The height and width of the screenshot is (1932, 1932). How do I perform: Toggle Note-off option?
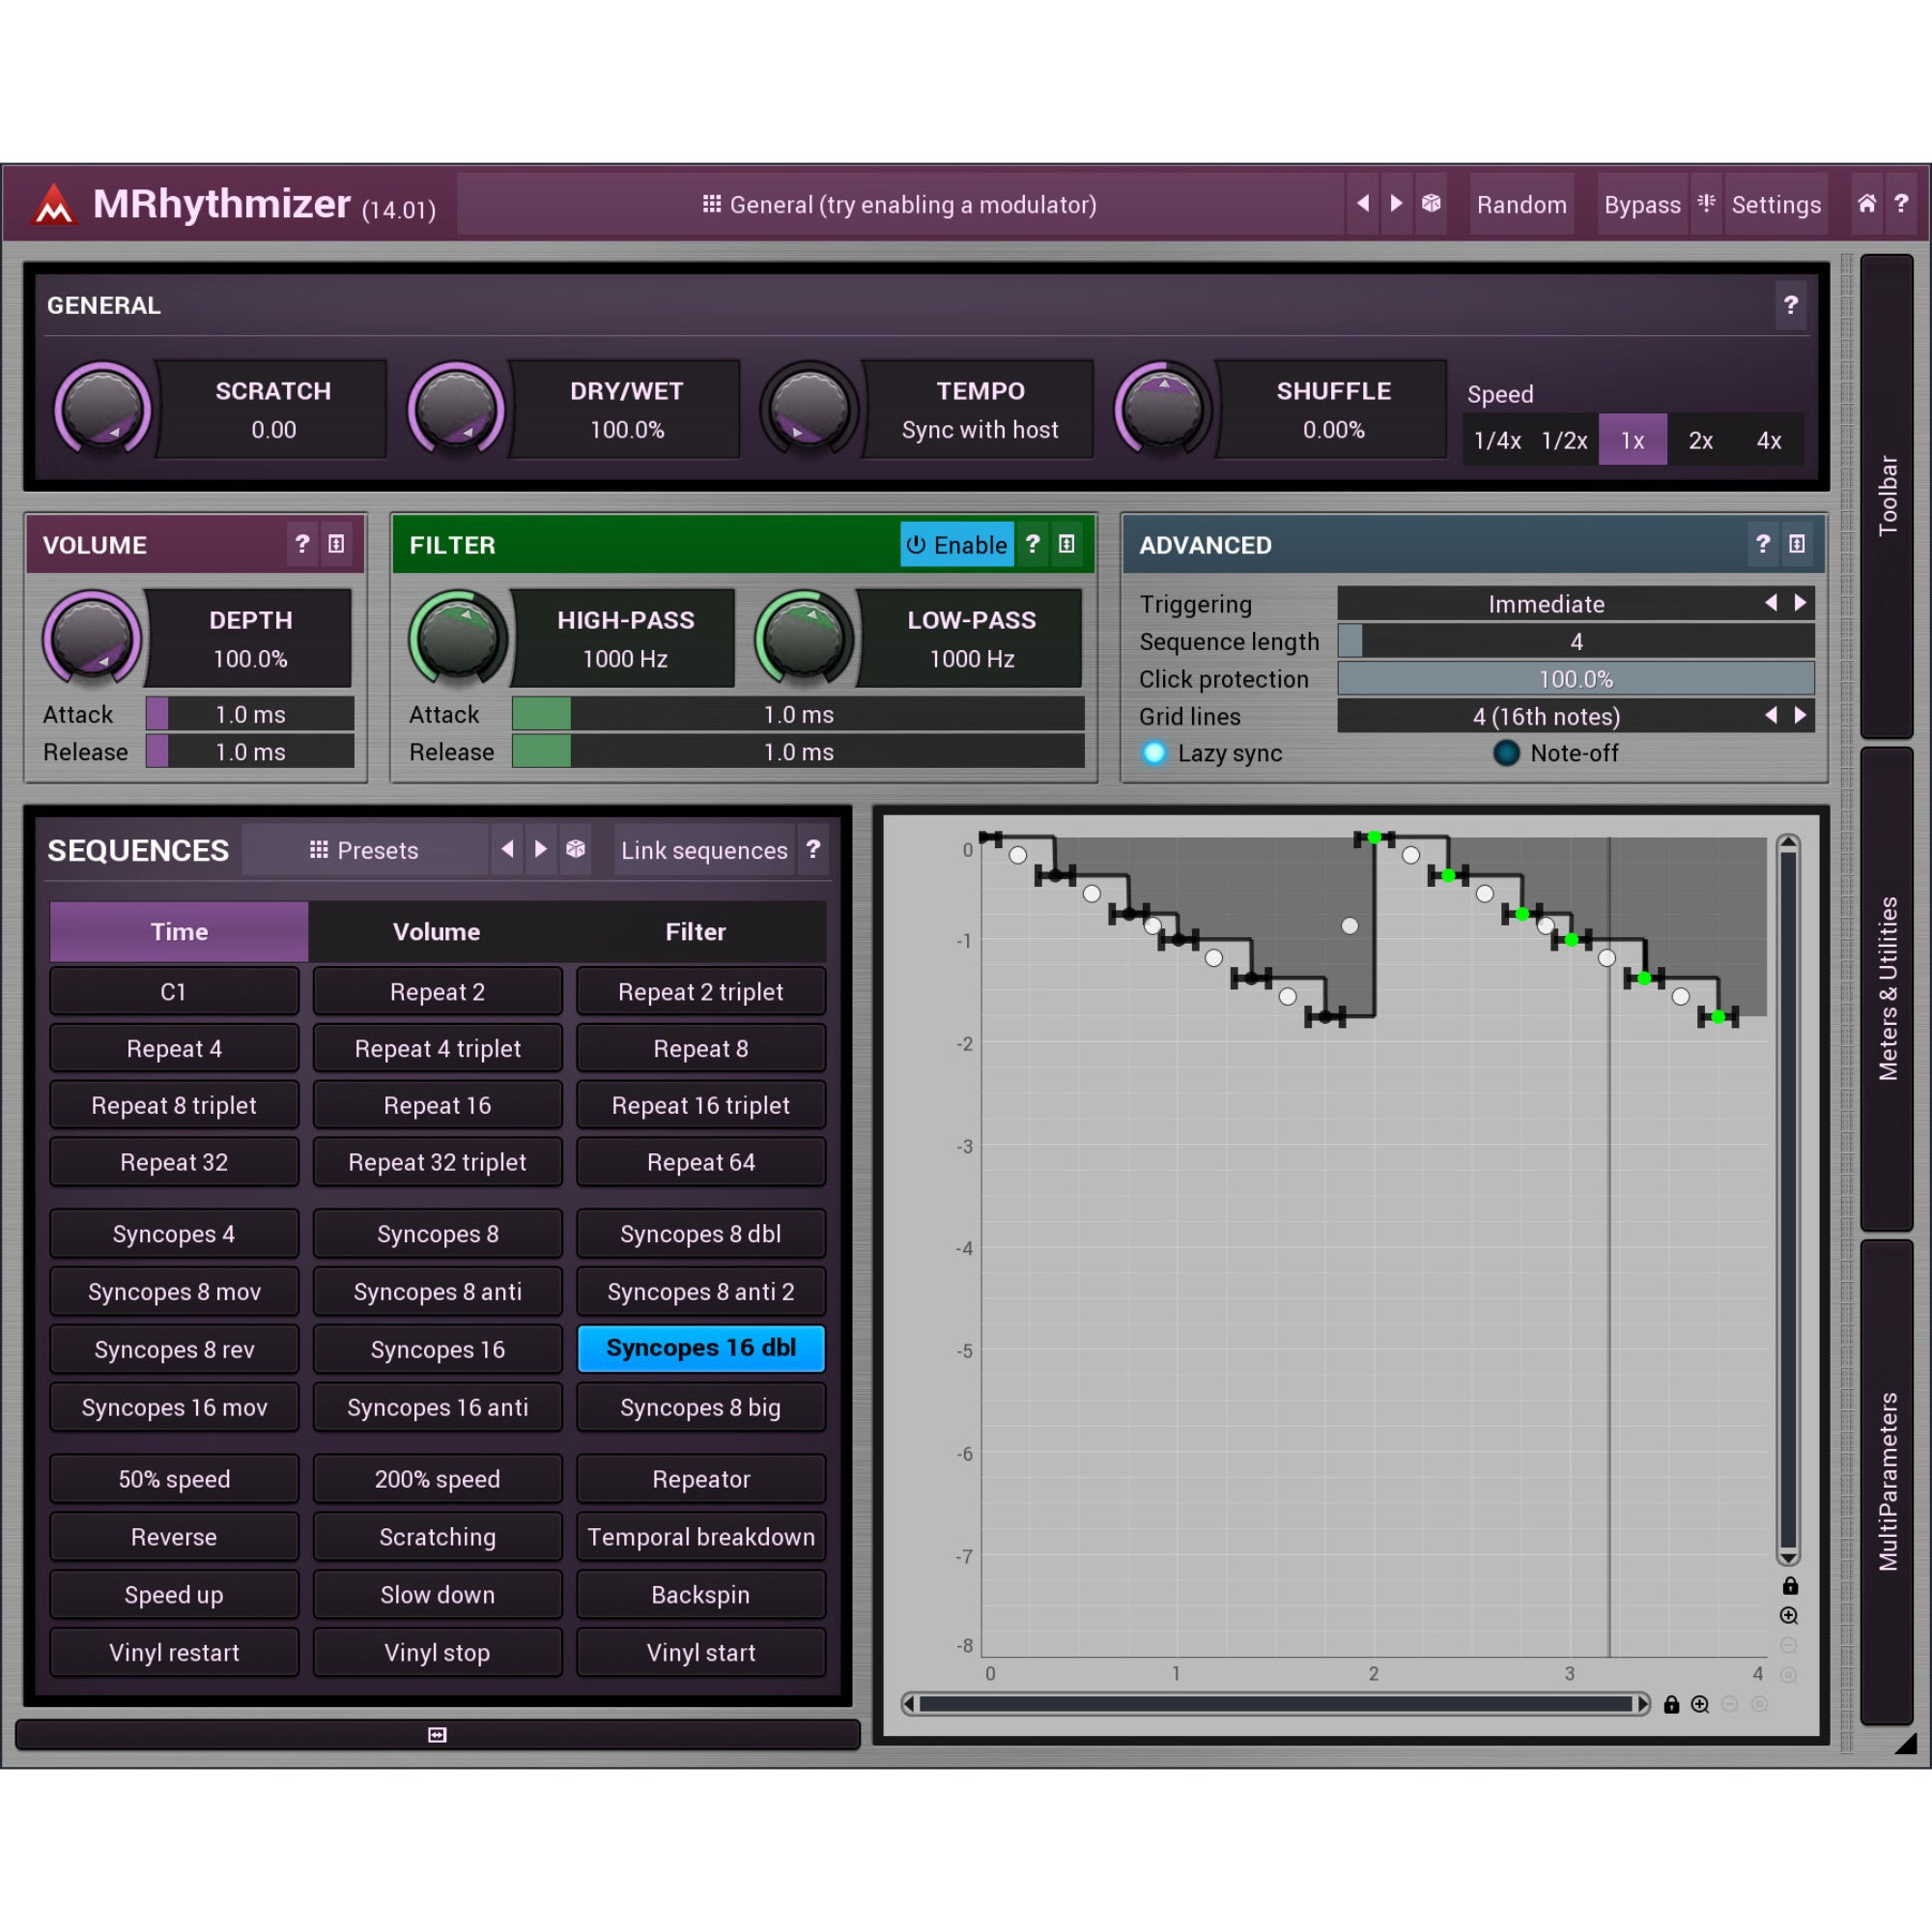1556,753
